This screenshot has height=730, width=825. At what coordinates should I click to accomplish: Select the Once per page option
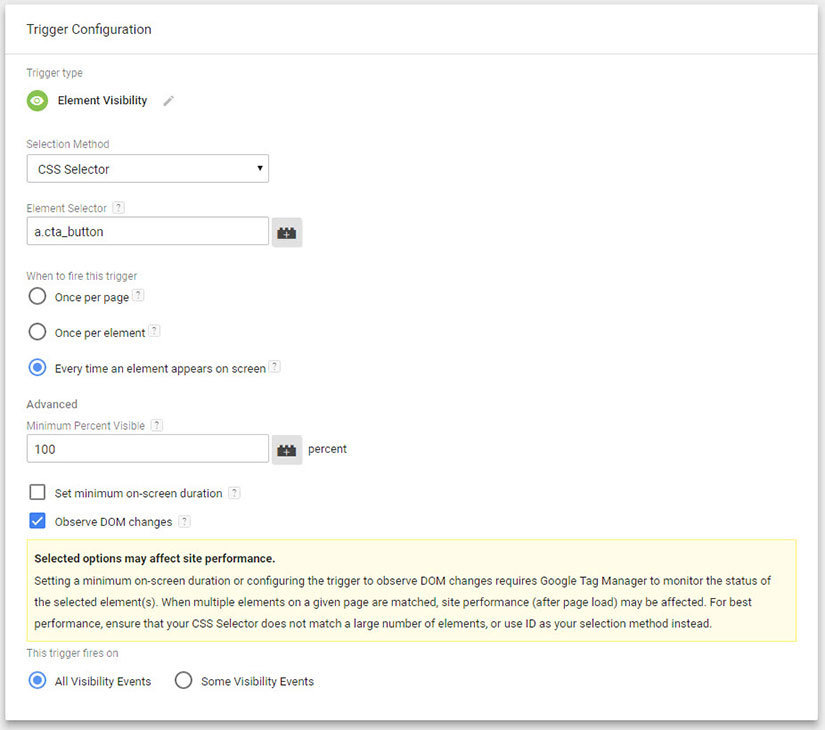[x=37, y=296]
